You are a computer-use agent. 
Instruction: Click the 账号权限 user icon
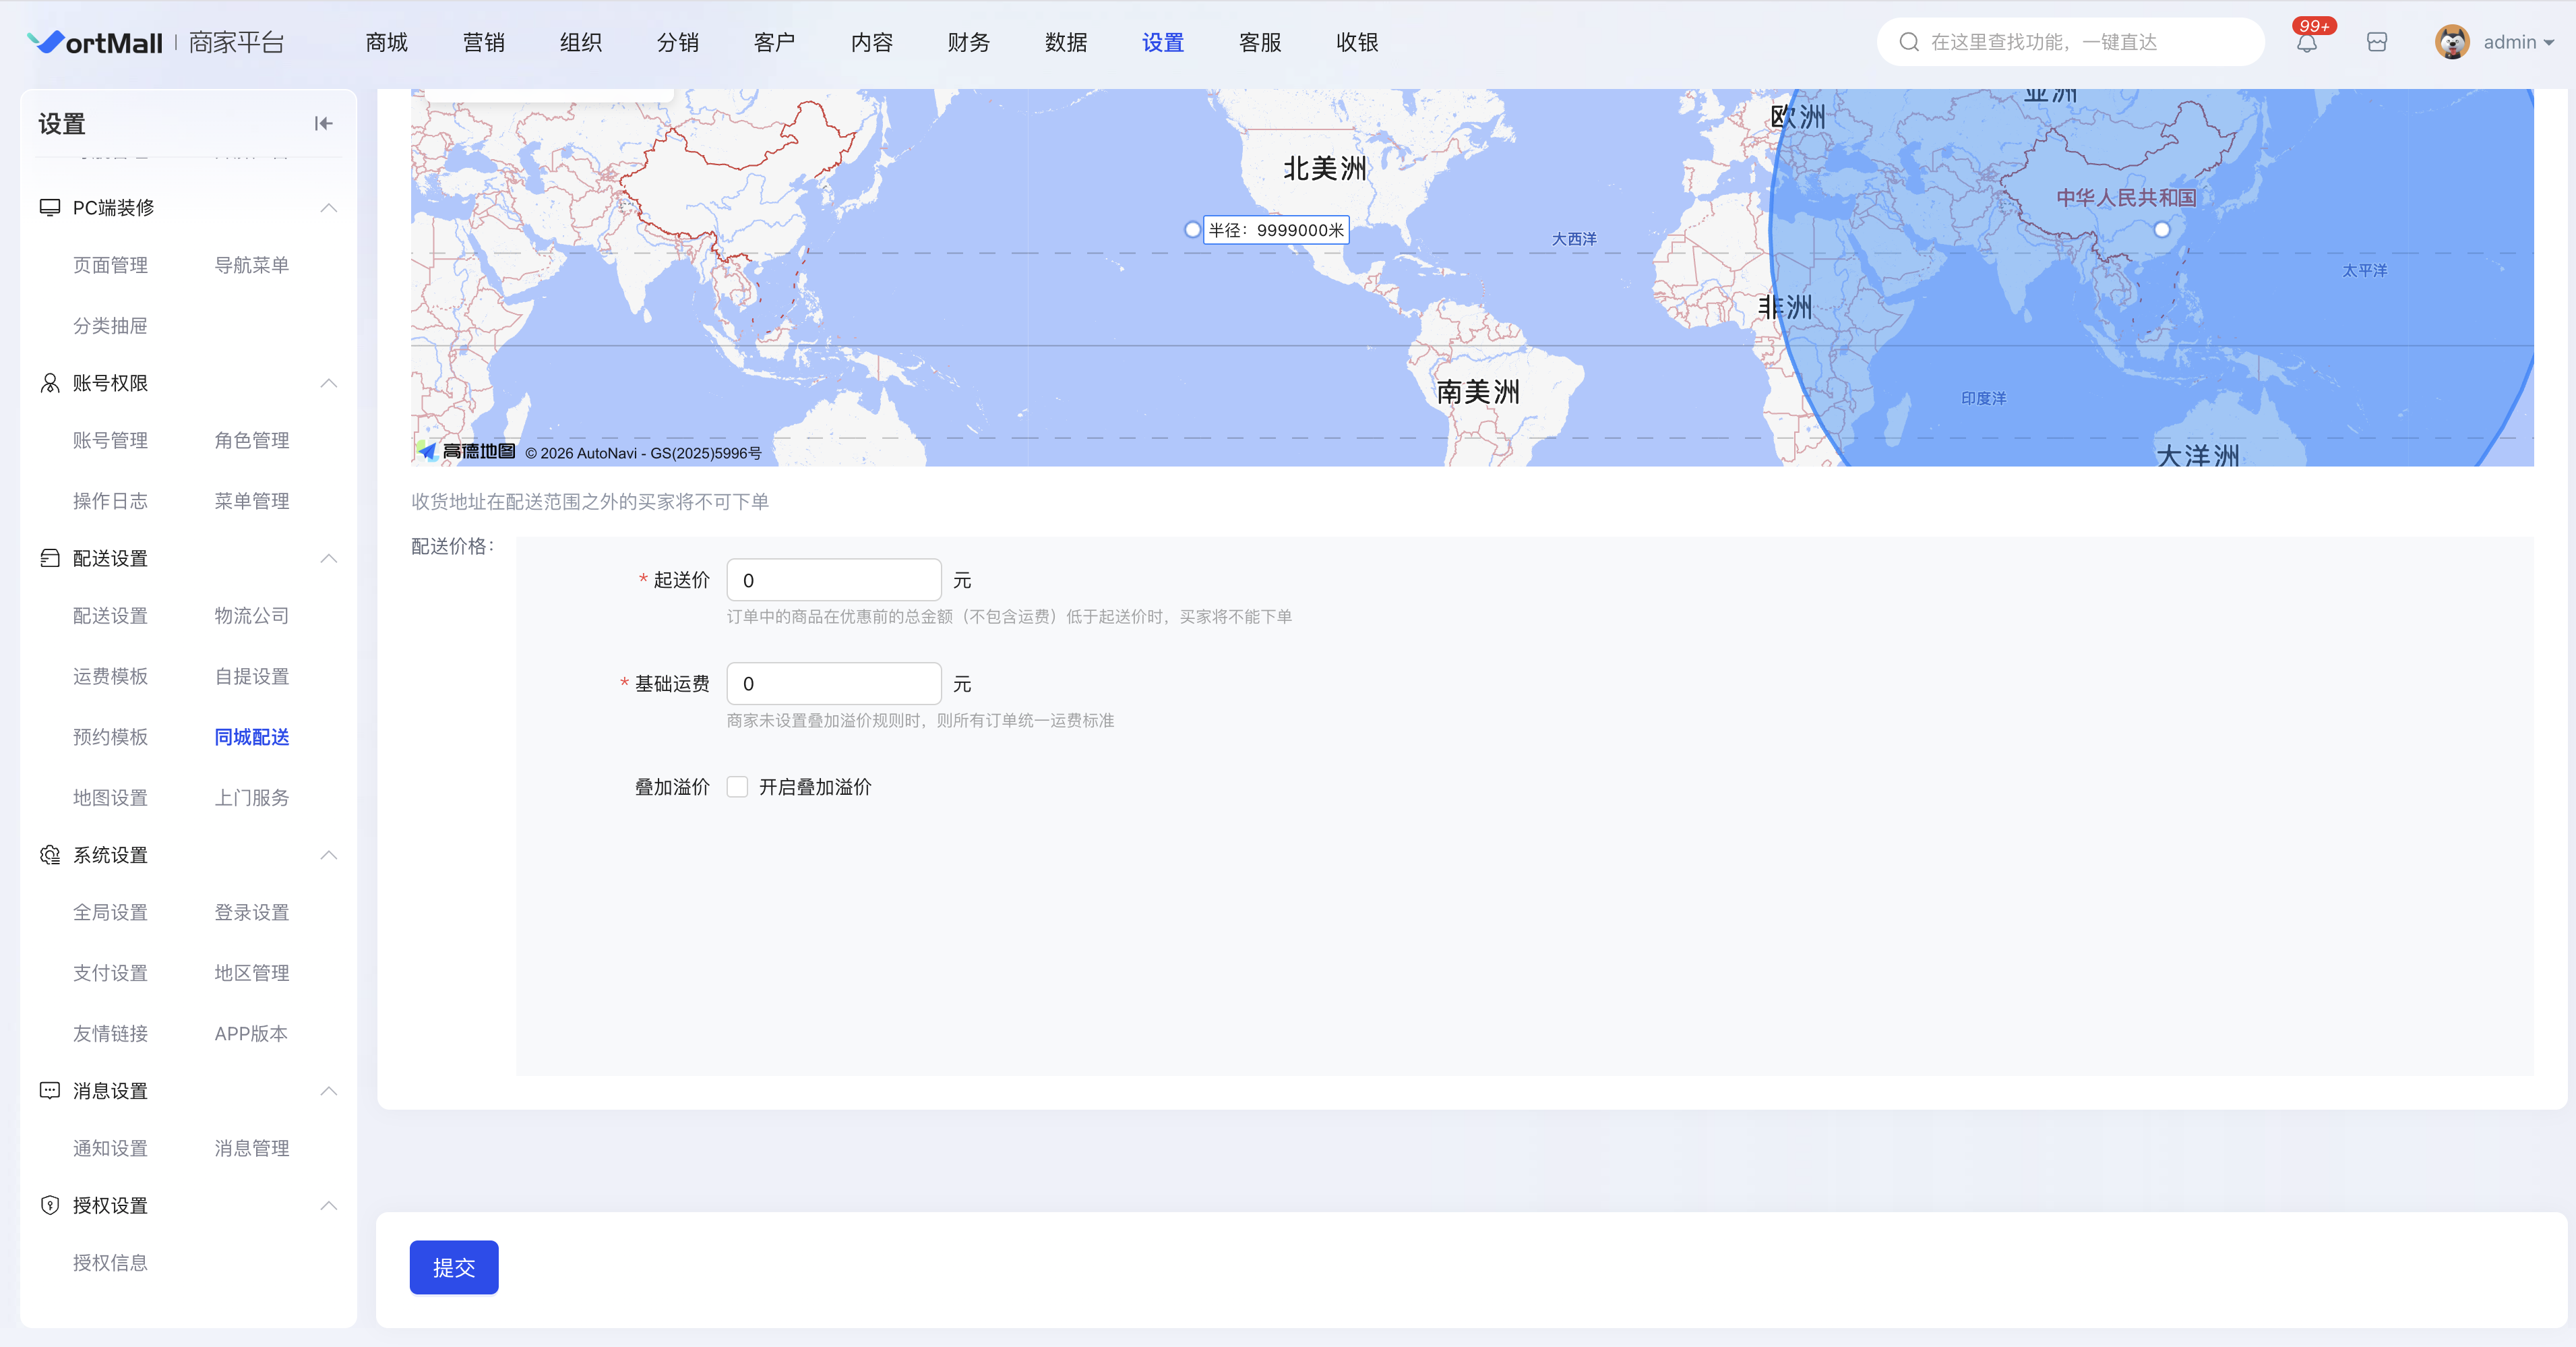tap(49, 383)
